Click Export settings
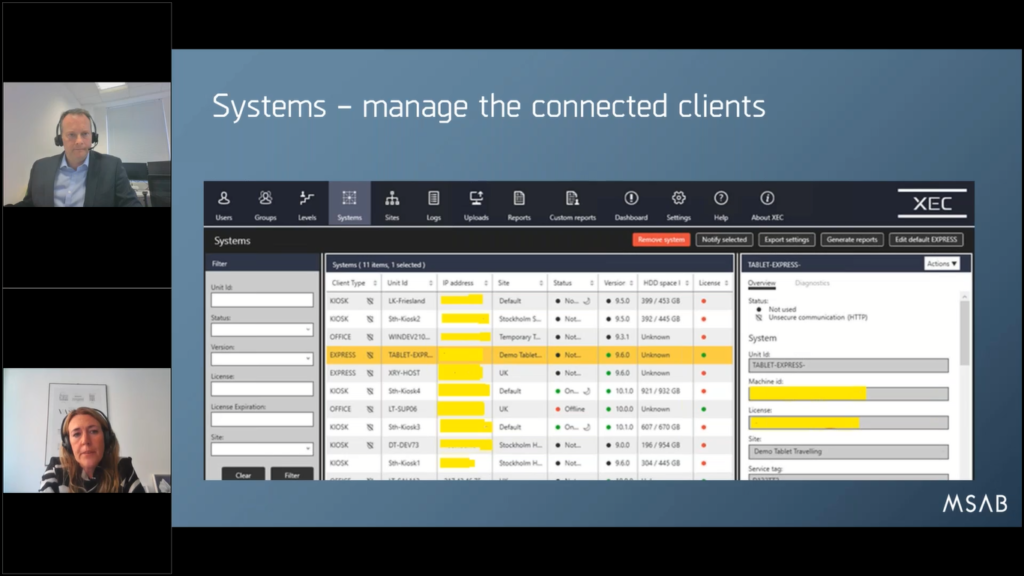 pyautogui.click(x=786, y=240)
